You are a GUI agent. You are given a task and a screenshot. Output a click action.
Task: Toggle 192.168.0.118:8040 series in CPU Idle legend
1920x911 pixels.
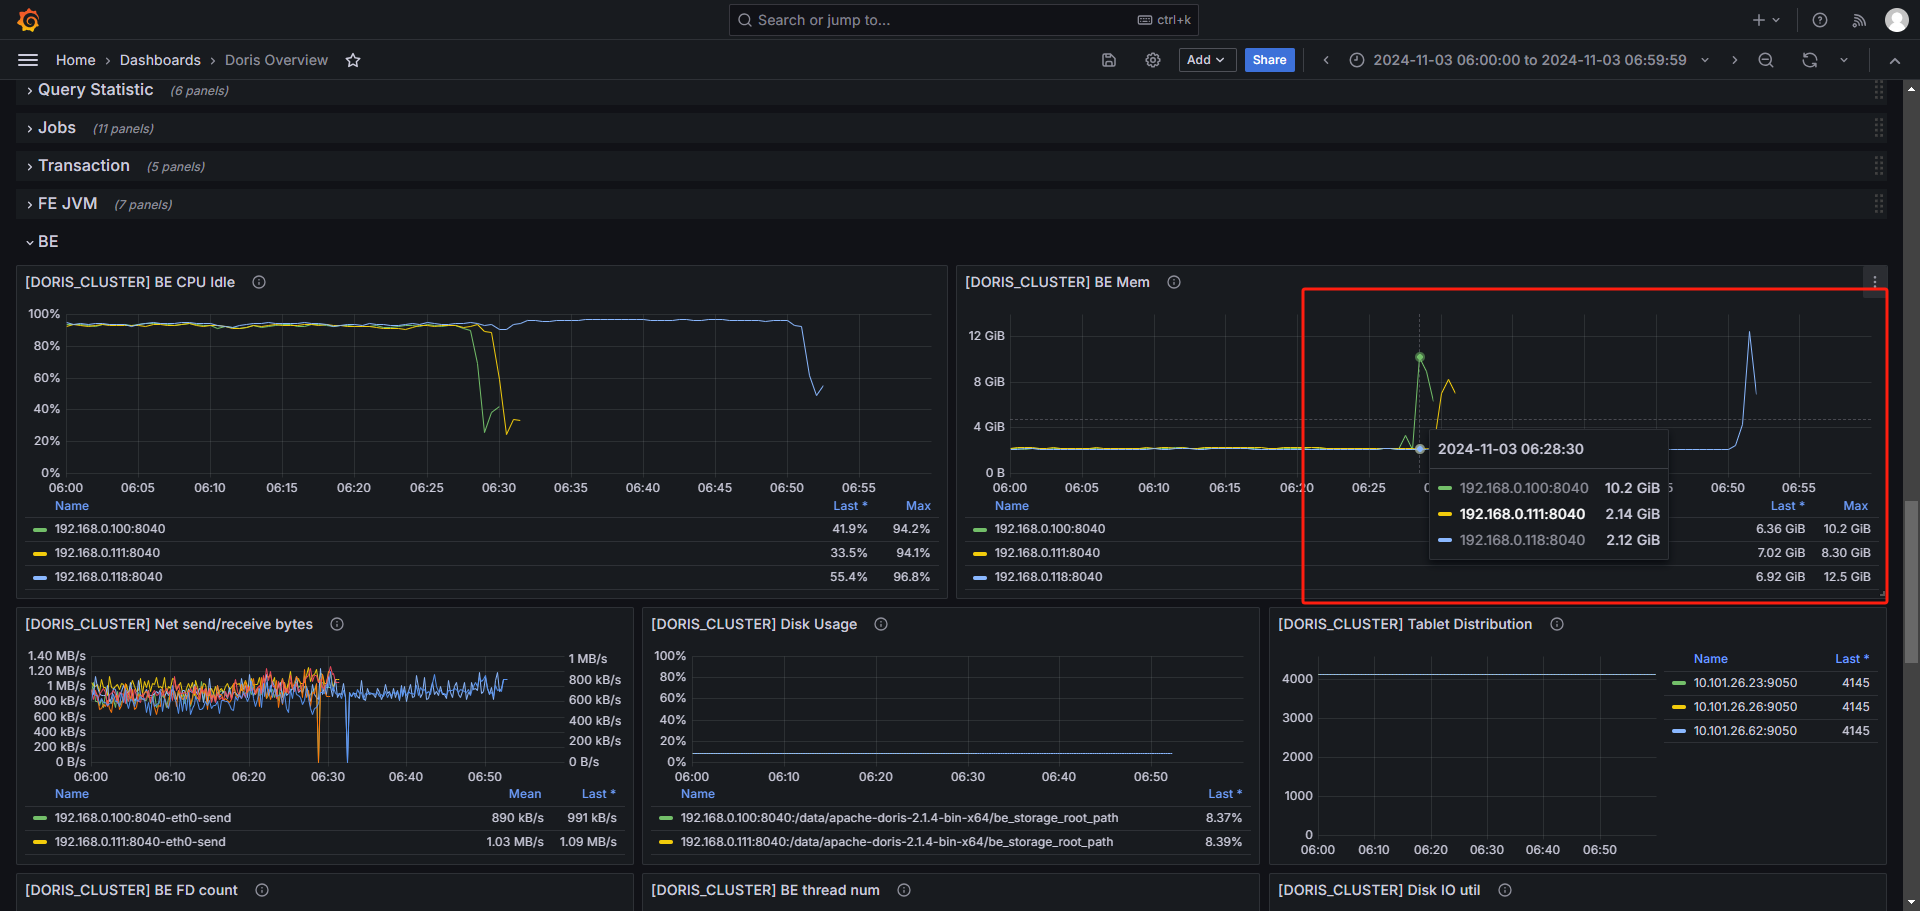point(108,577)
